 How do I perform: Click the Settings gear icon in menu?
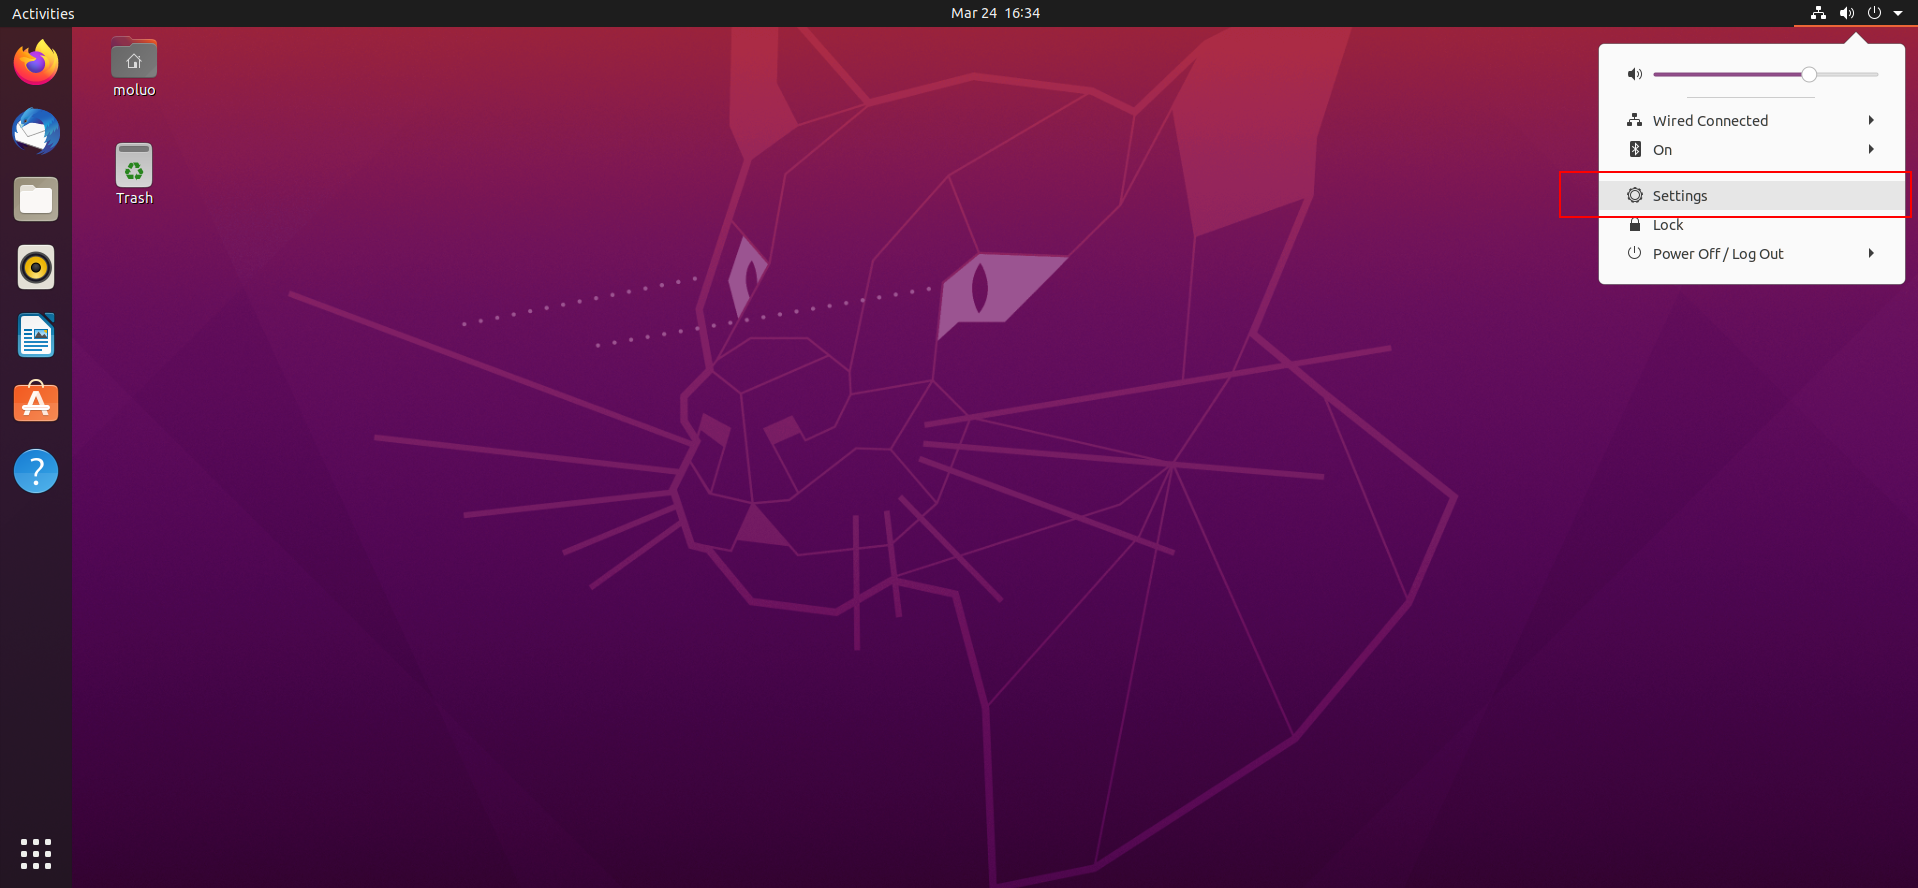1635,195
